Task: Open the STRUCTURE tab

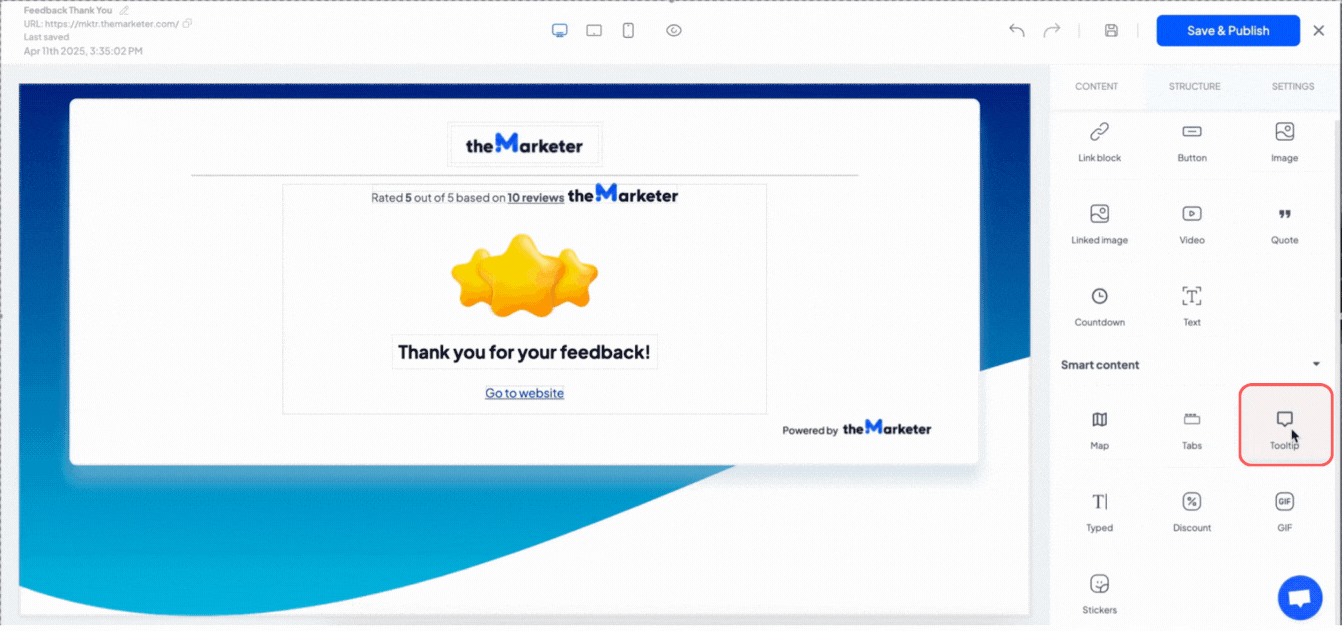Action: (x=1194, y=87)
